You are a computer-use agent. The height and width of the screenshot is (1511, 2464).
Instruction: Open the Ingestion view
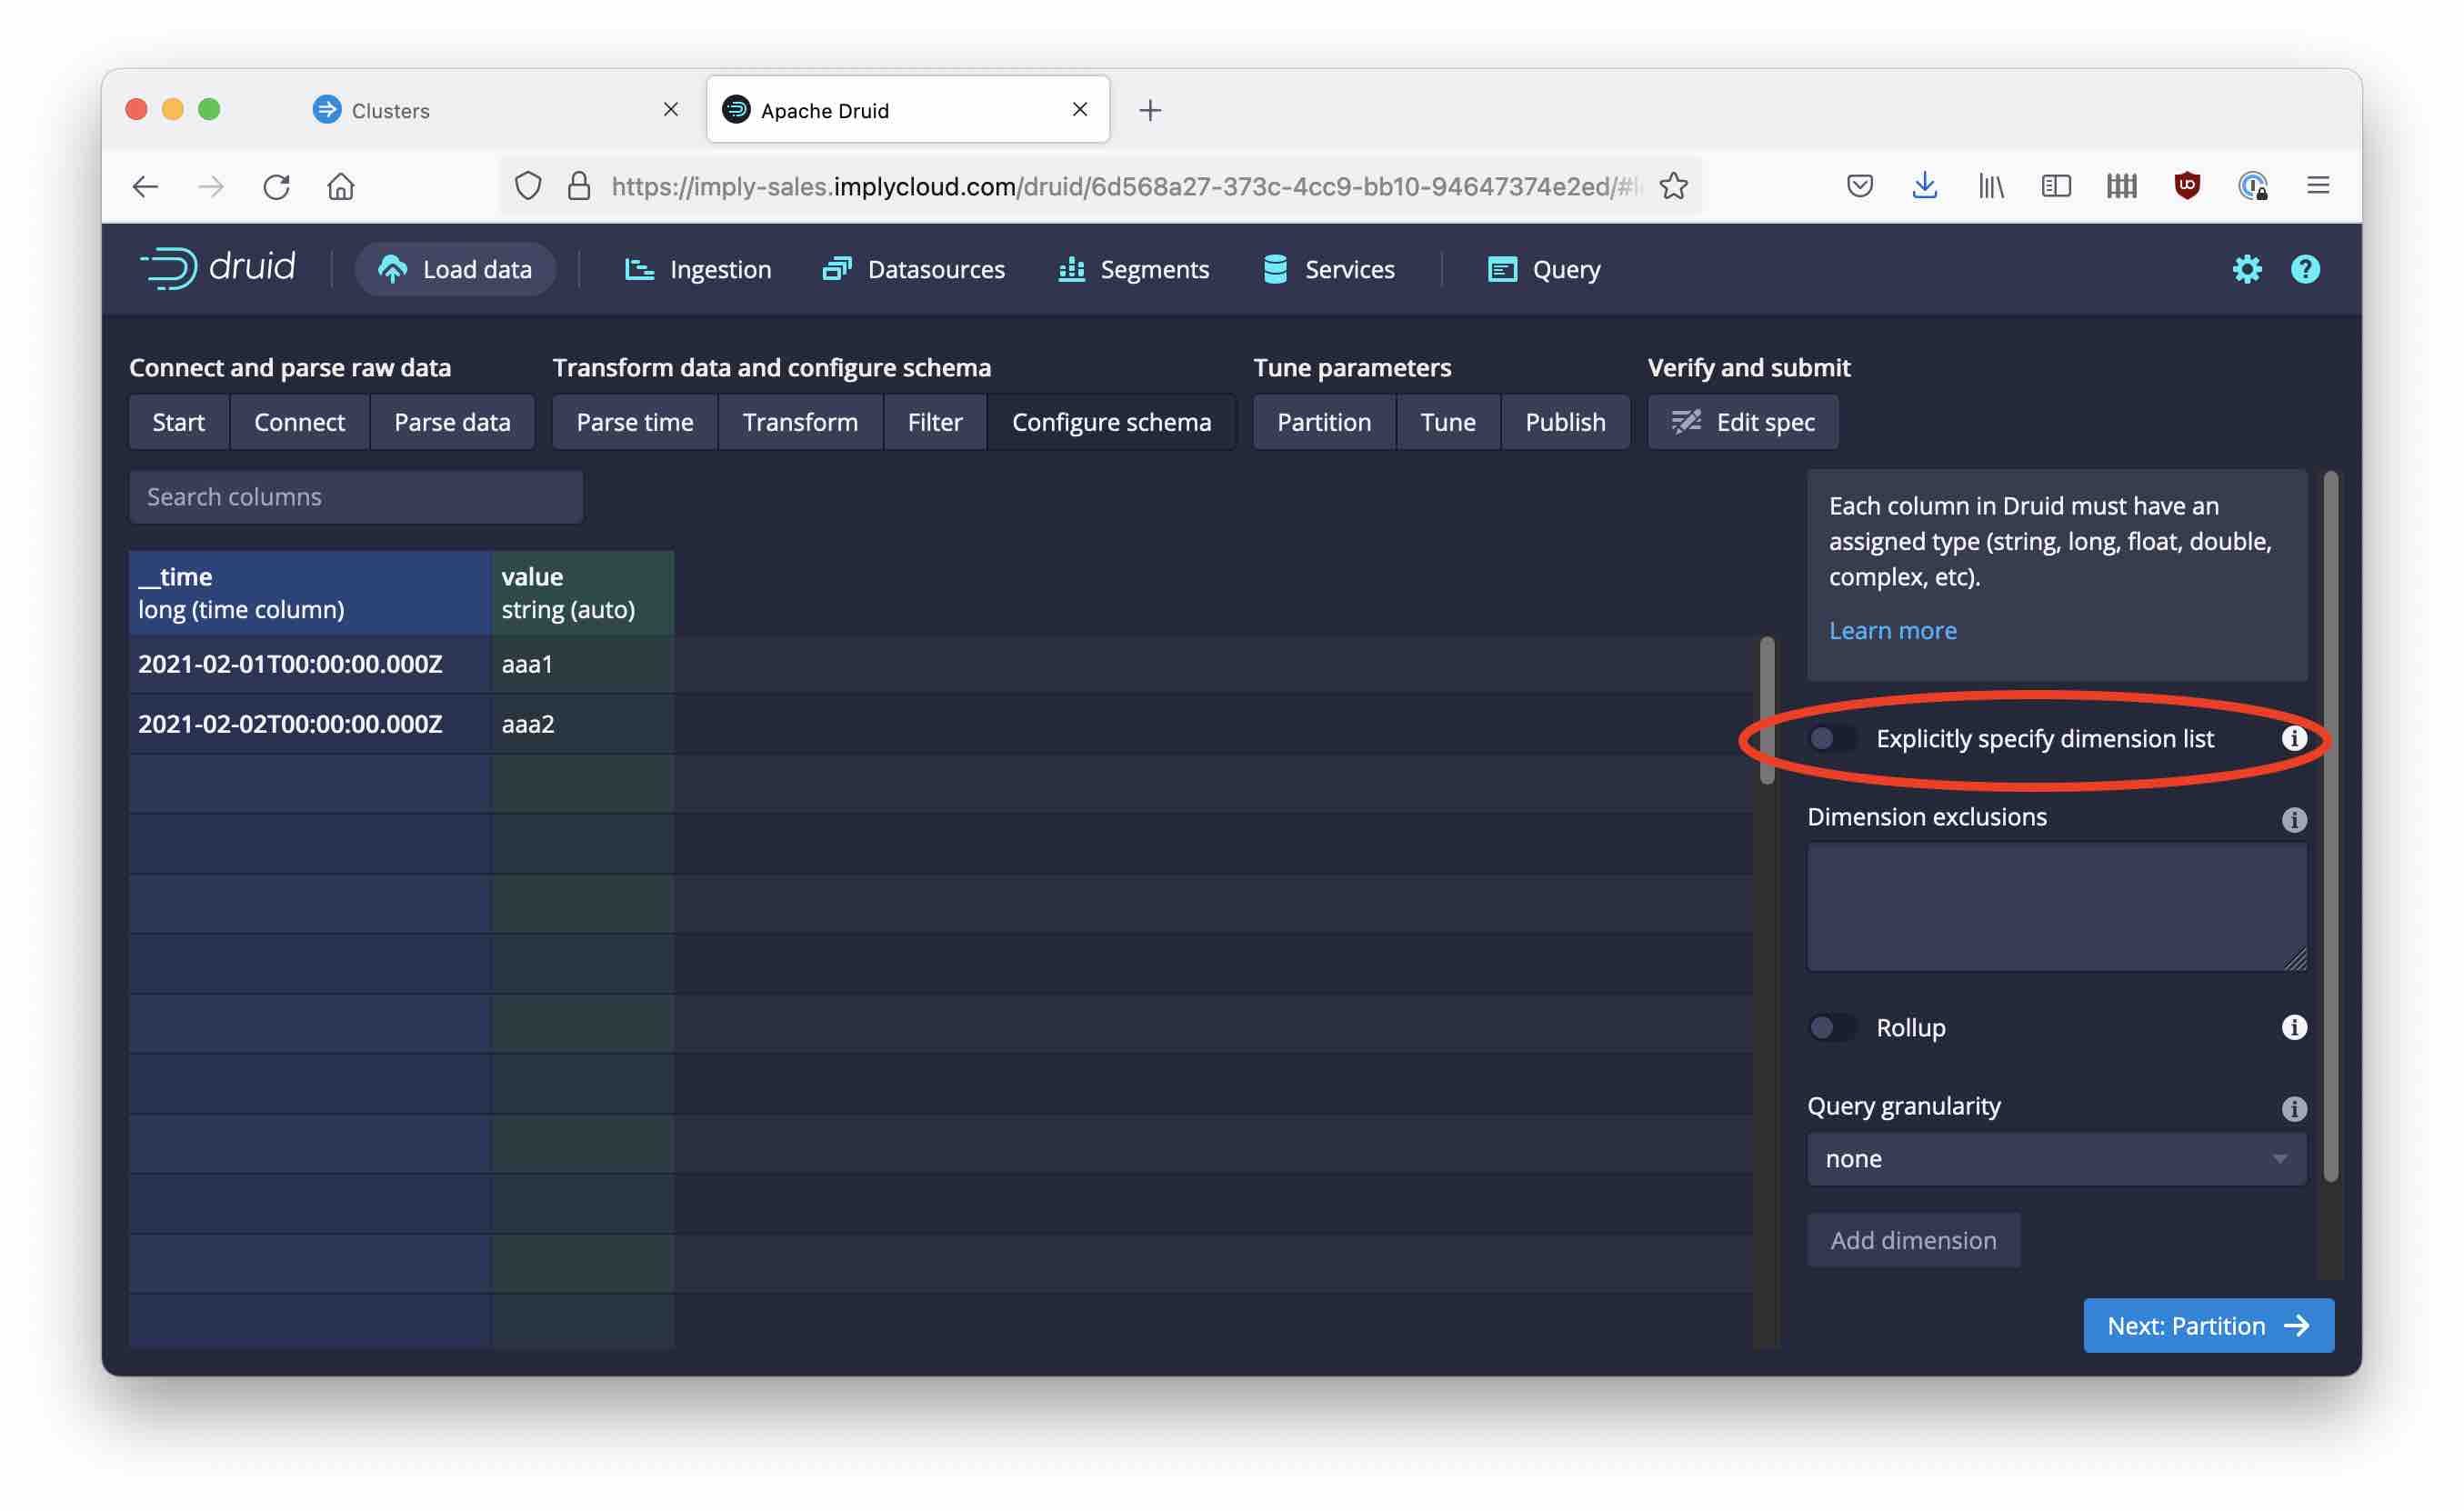pyautogui.click(x=697, y=268)
